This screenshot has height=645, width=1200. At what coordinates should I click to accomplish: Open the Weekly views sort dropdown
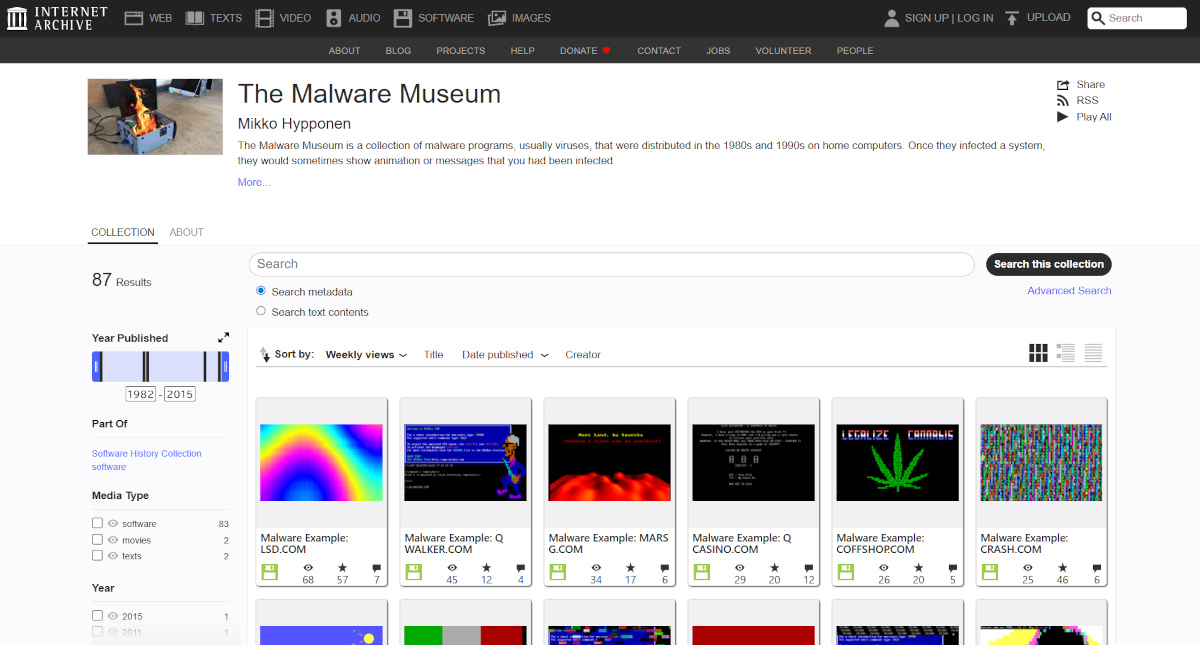(x=366, y=355)
